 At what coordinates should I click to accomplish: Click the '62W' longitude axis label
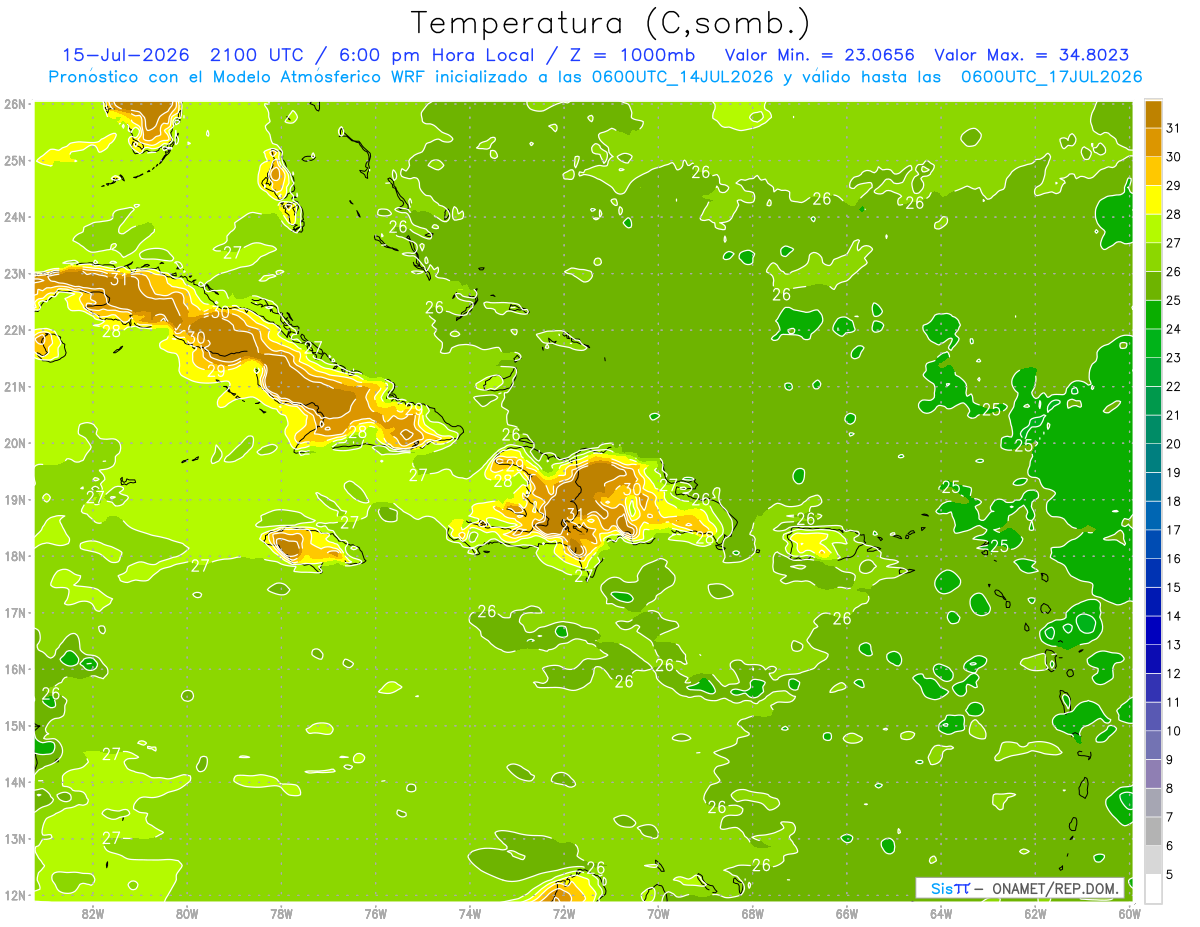1035,914
